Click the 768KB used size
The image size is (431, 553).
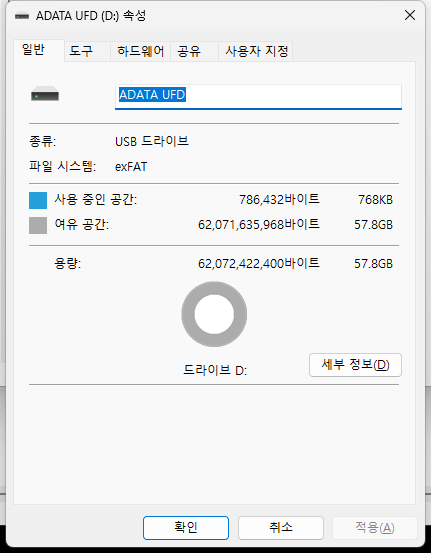pyautogui.click(x=375, y=200)
